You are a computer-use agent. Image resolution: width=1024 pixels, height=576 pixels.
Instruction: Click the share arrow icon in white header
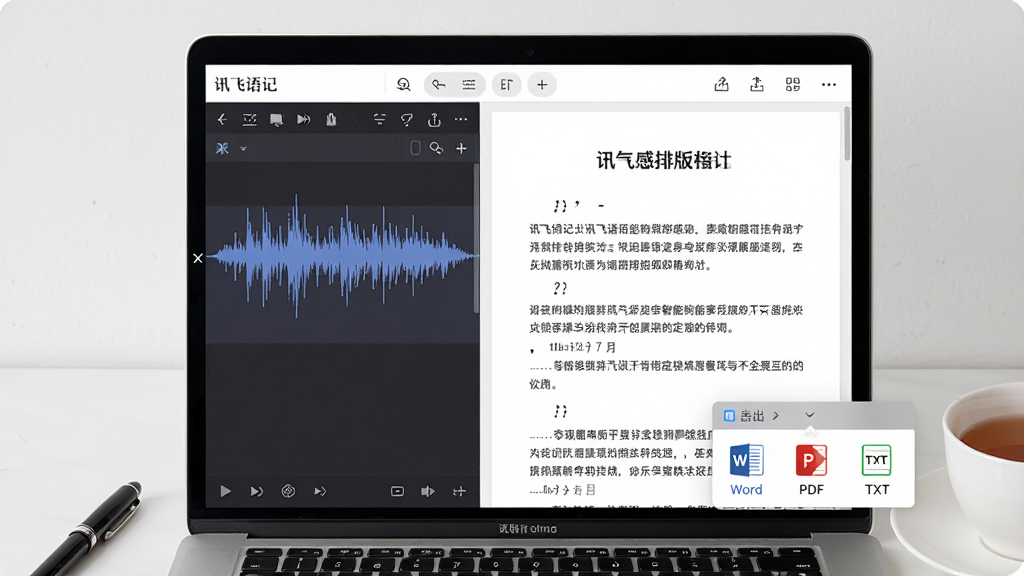[722, 84]
